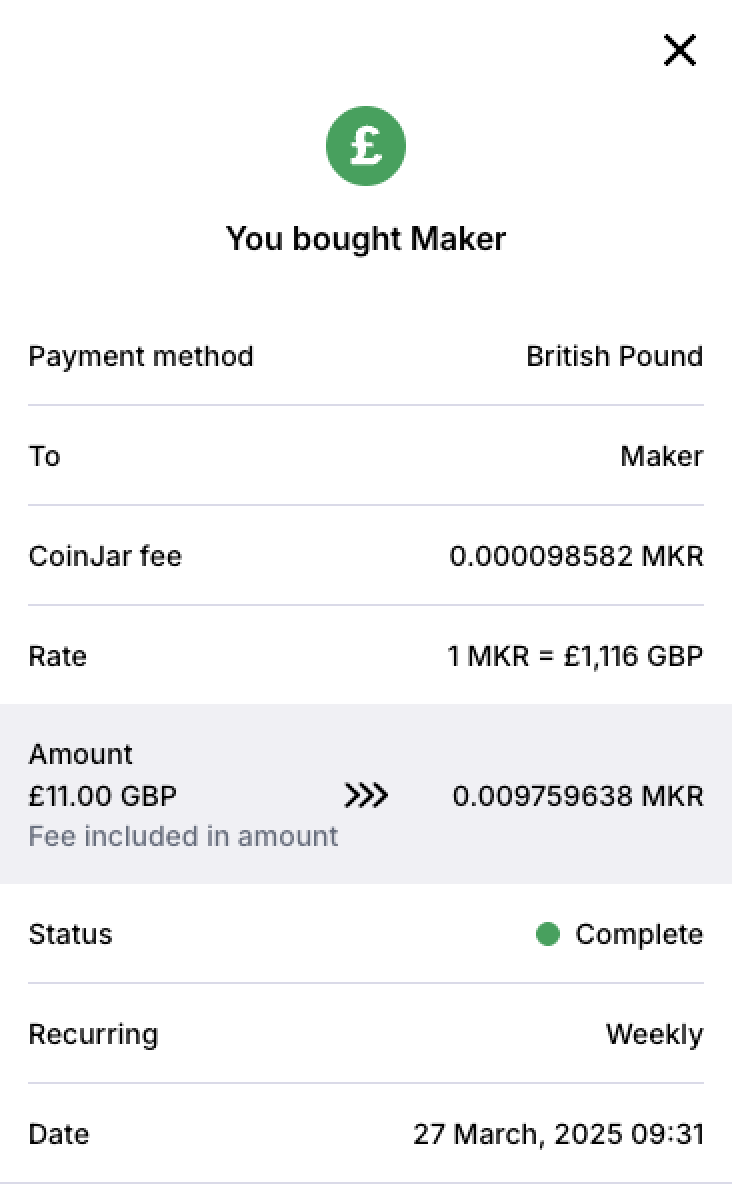Click the triple chevron conversion arrows
The image size is (732, 1186).
tap(366, 796)
